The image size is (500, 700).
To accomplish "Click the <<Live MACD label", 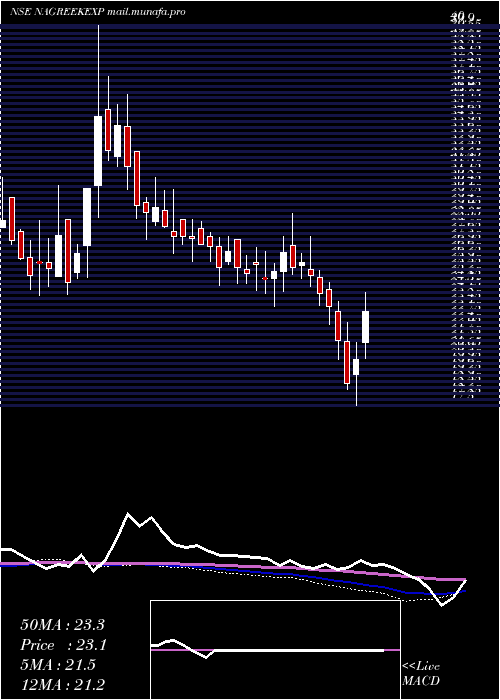I will coord(421,674).
